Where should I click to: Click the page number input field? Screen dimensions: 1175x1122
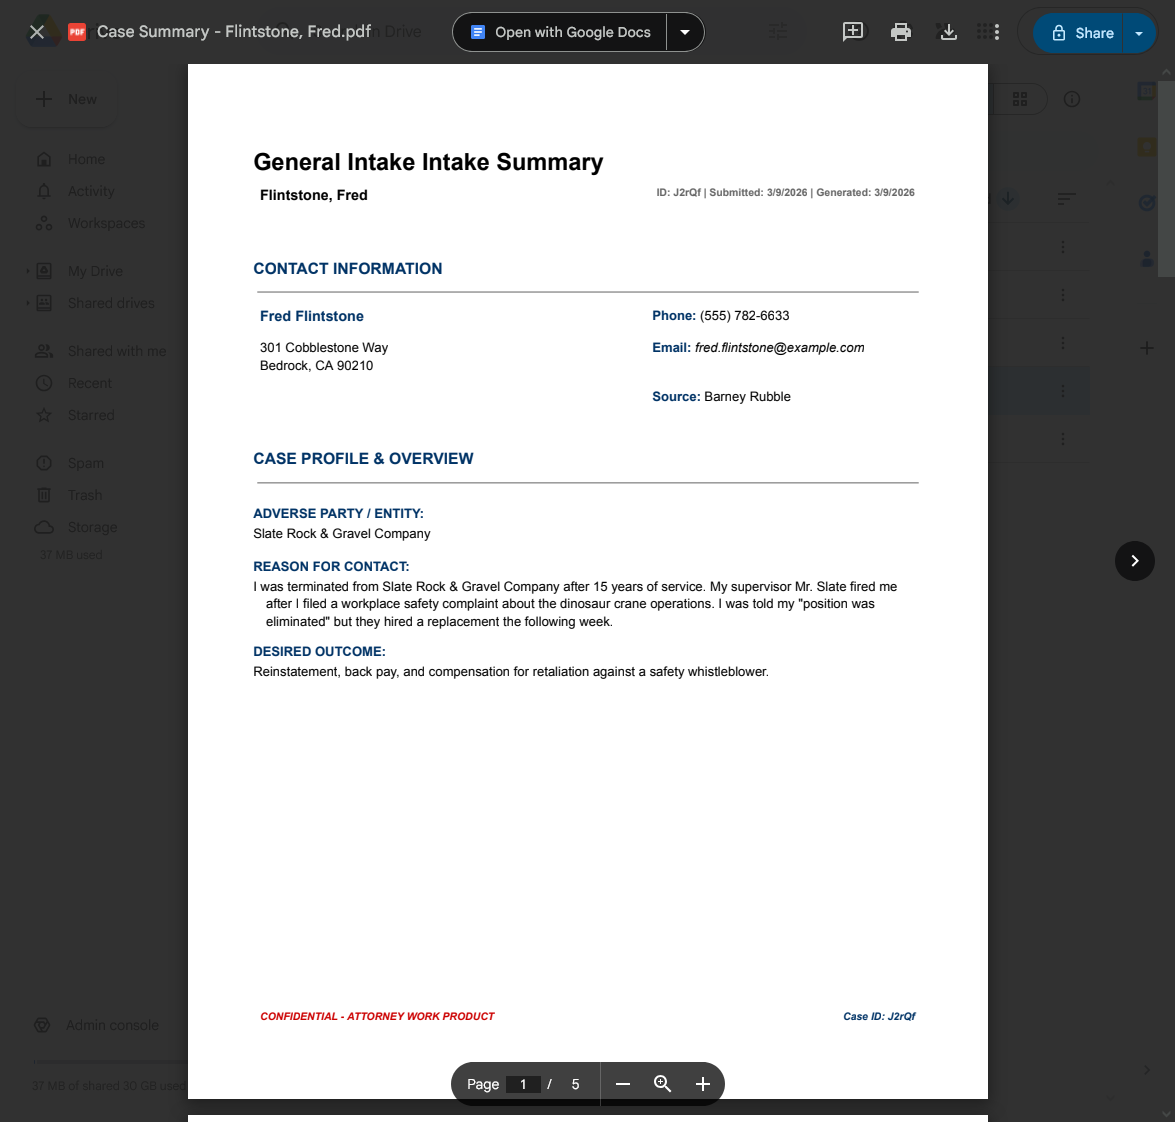524,1084
